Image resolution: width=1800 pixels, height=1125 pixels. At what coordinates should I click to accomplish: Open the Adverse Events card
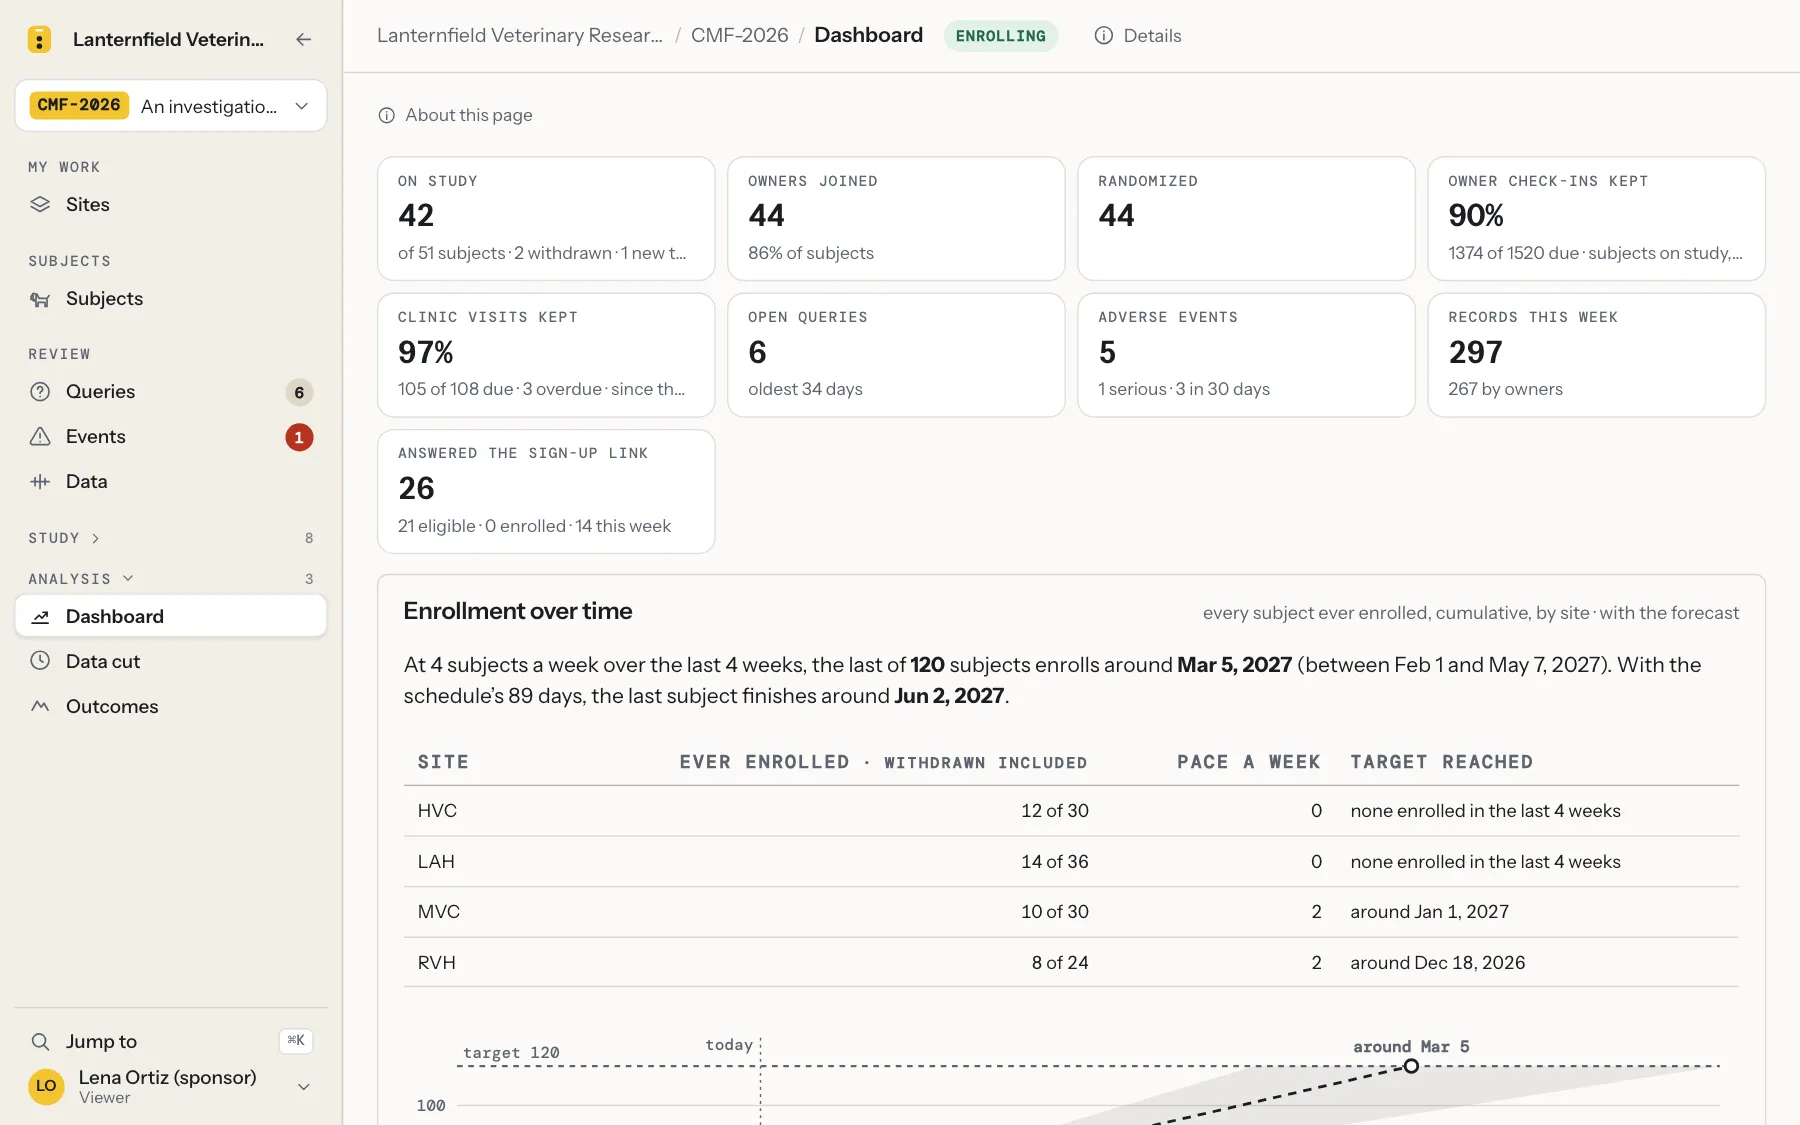pos(1246,355)
